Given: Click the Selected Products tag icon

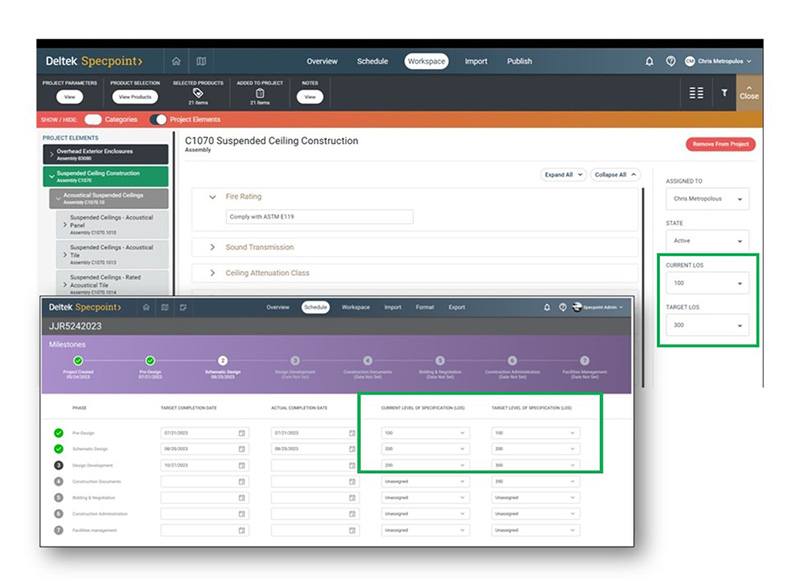Looking at the screenshot, I should [x=198, y=93].
